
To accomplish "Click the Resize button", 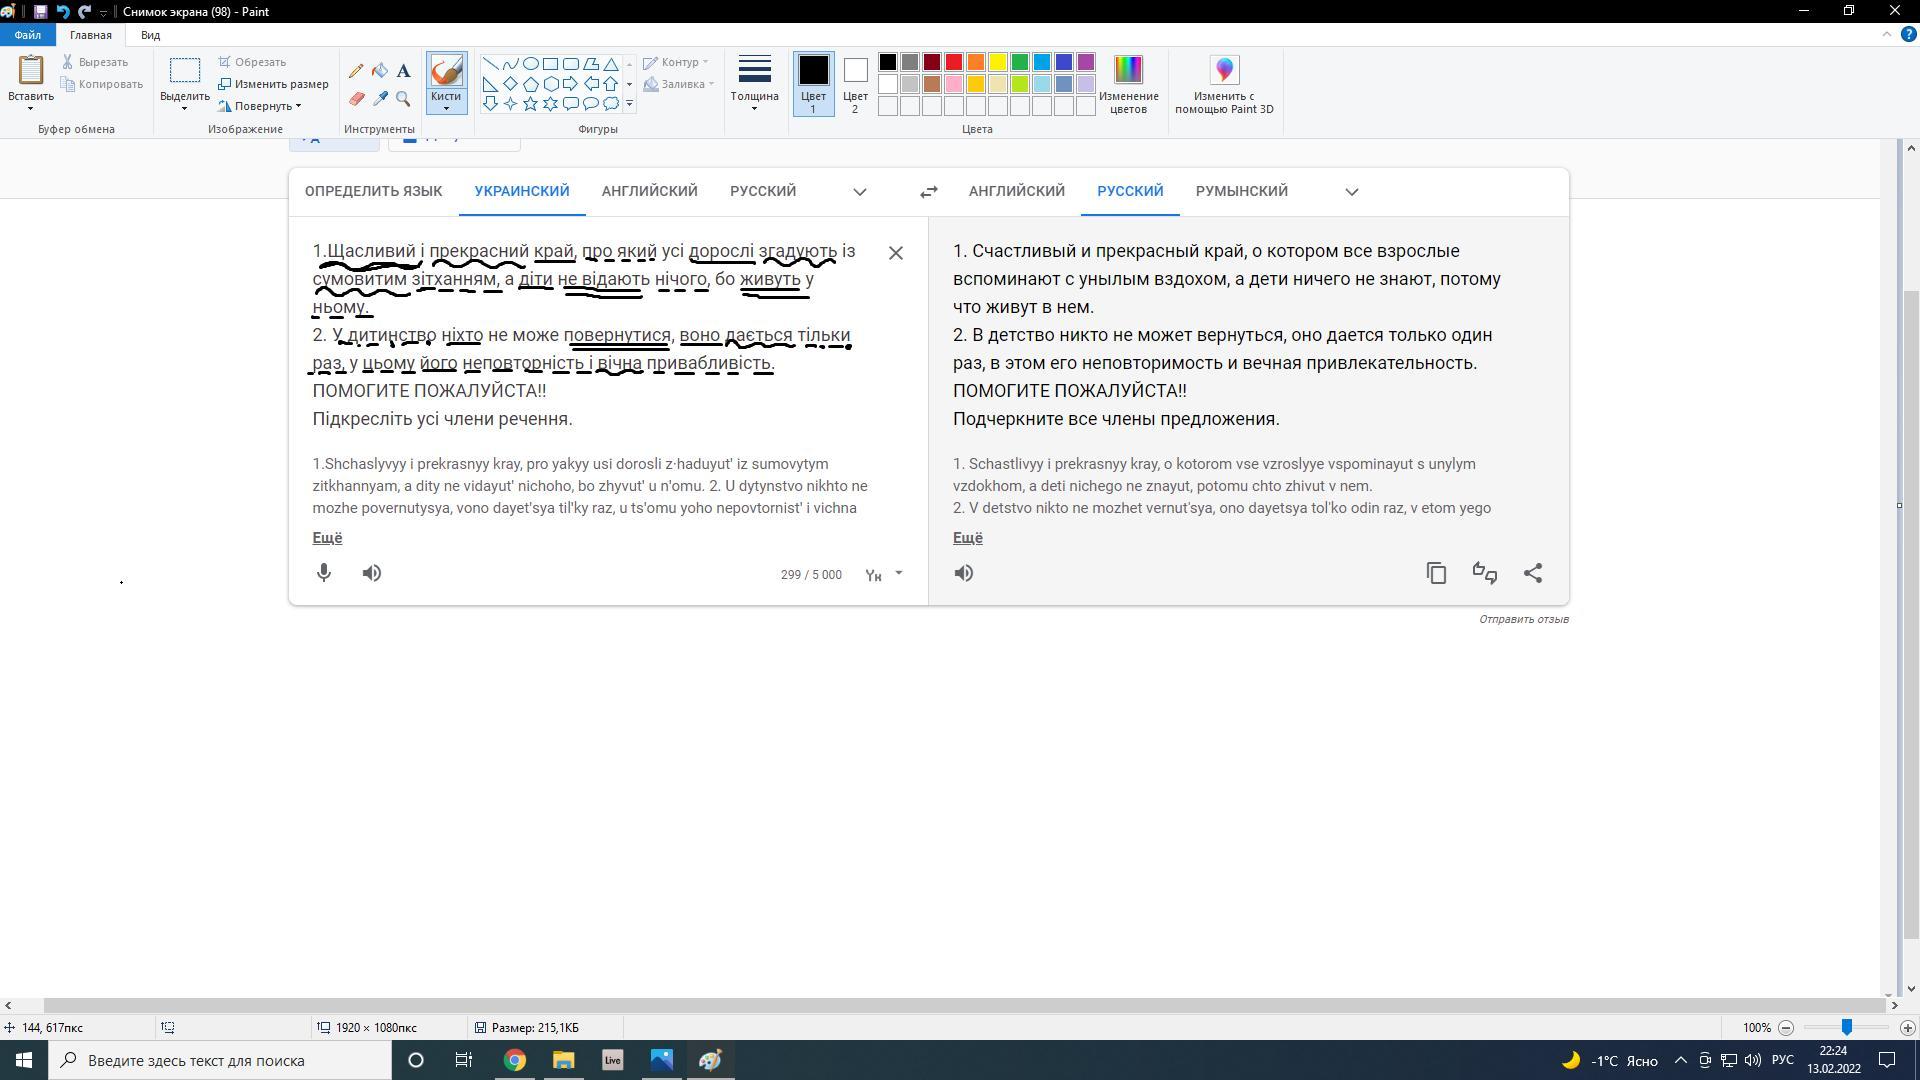I will 273,84.
